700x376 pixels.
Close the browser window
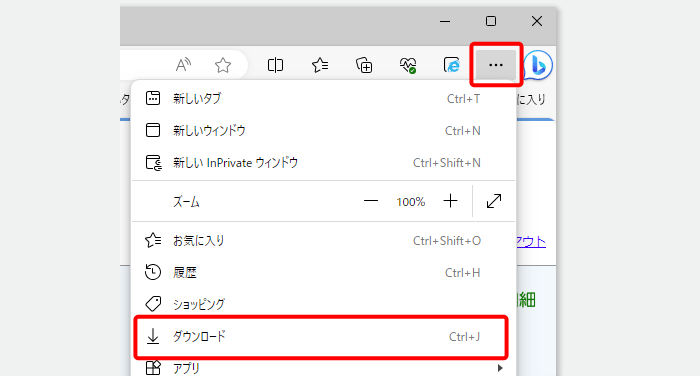tap(537, 21)
